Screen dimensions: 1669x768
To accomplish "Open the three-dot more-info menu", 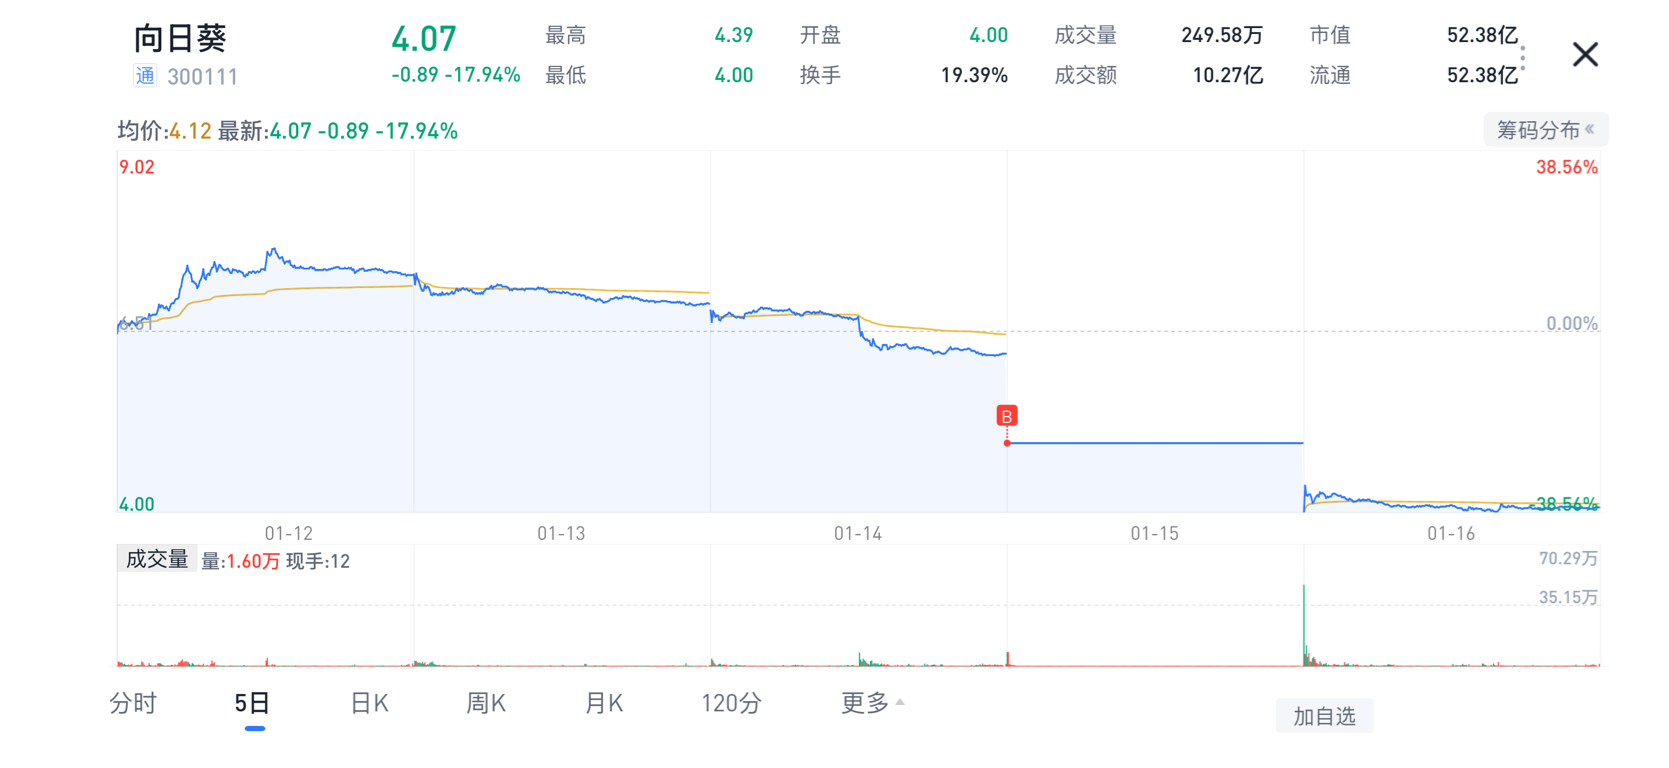I will pos(1523,57).
